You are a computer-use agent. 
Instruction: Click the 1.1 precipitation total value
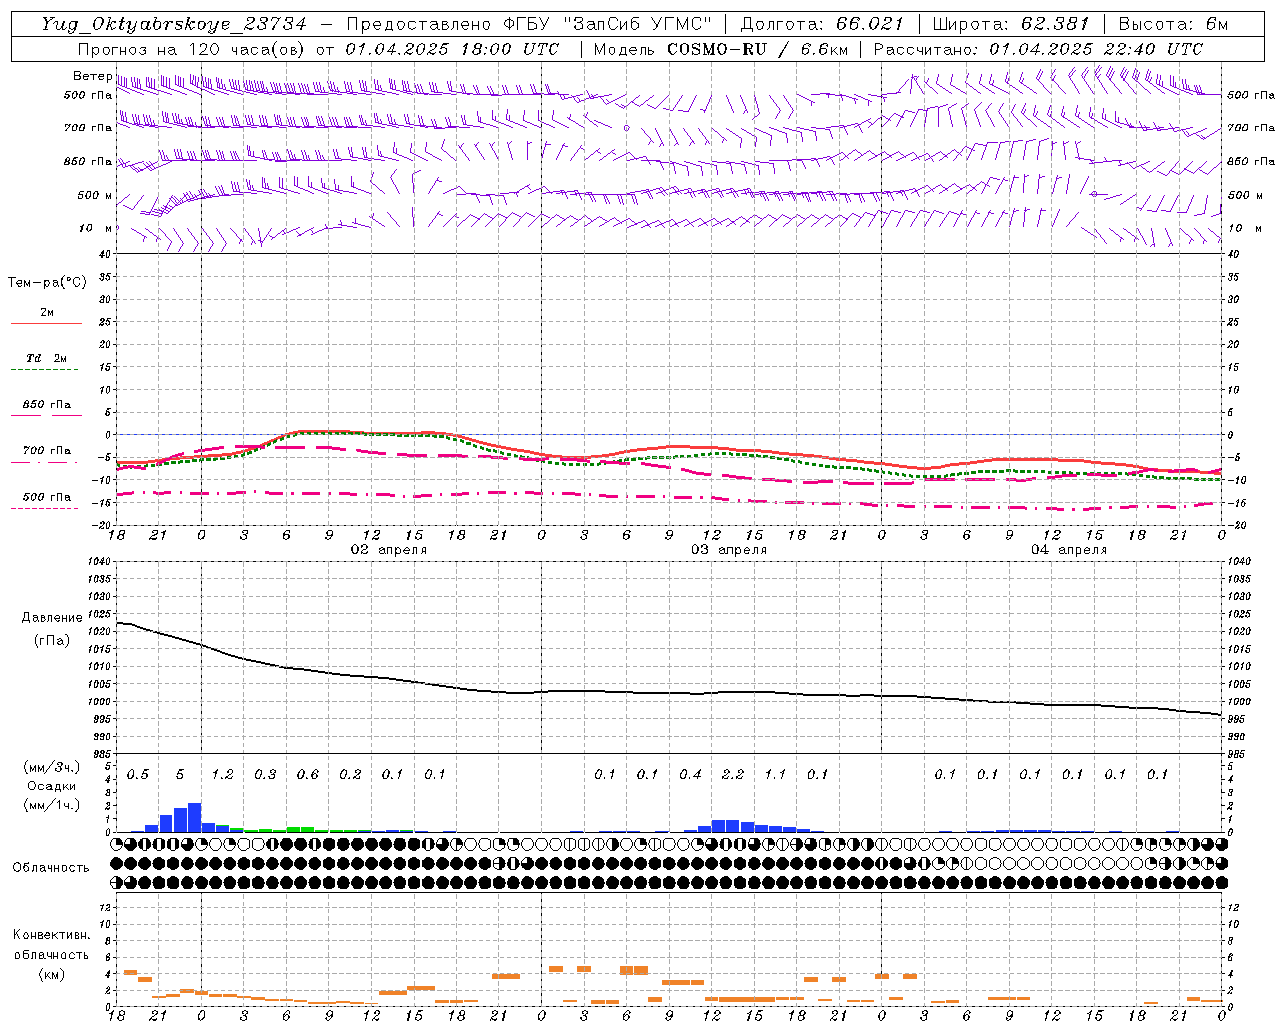775,775
